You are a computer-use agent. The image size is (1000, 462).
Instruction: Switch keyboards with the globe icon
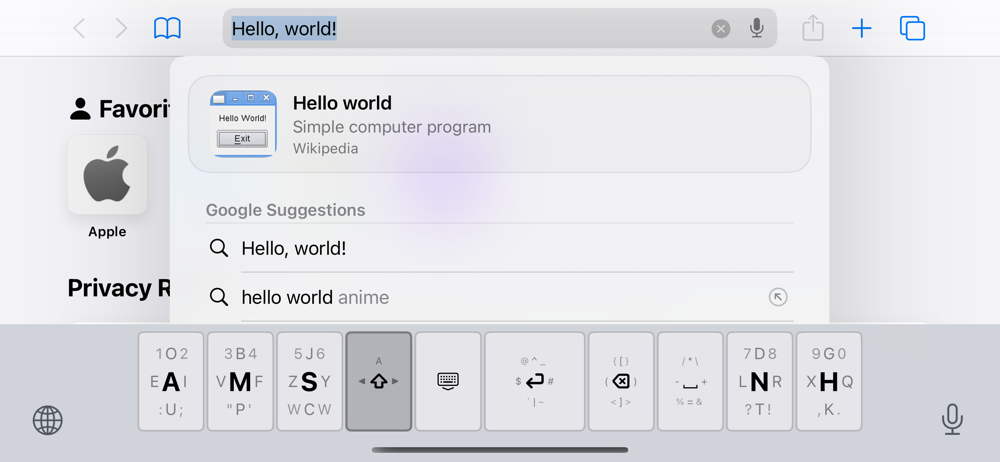point(48,421)
